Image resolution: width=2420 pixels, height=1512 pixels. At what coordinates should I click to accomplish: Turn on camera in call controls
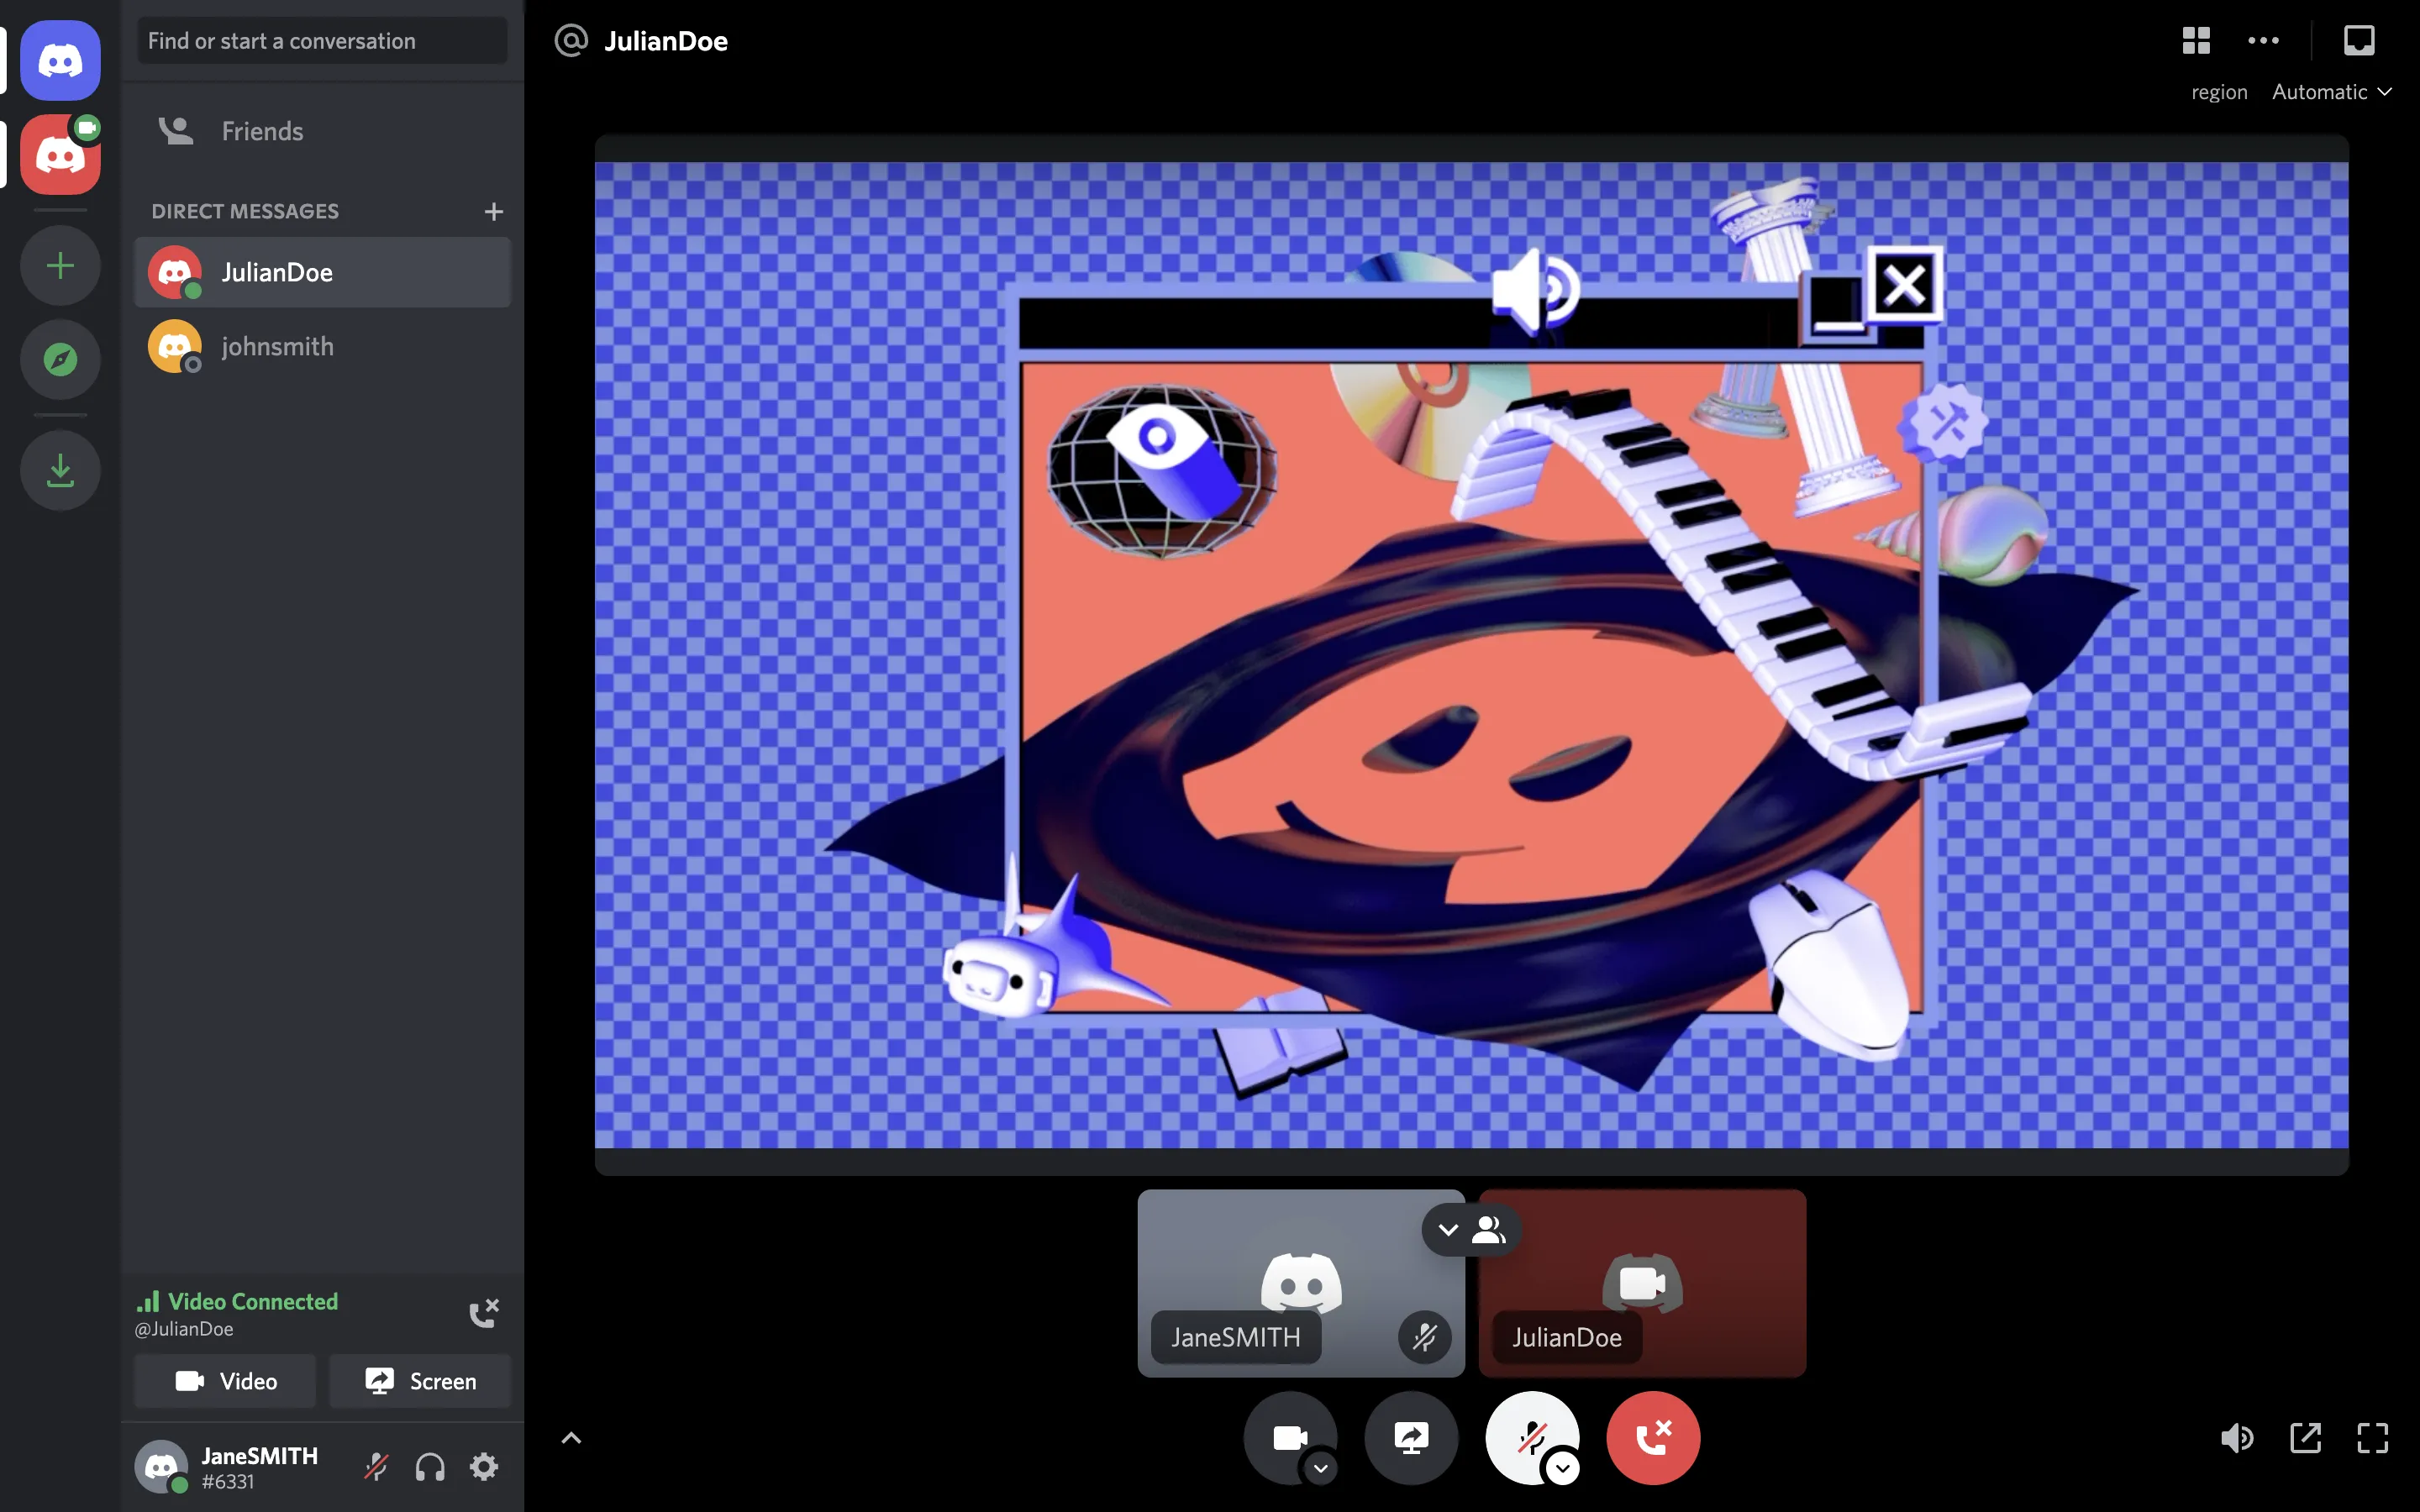pyautogui.click(x=1289, y=1437)
